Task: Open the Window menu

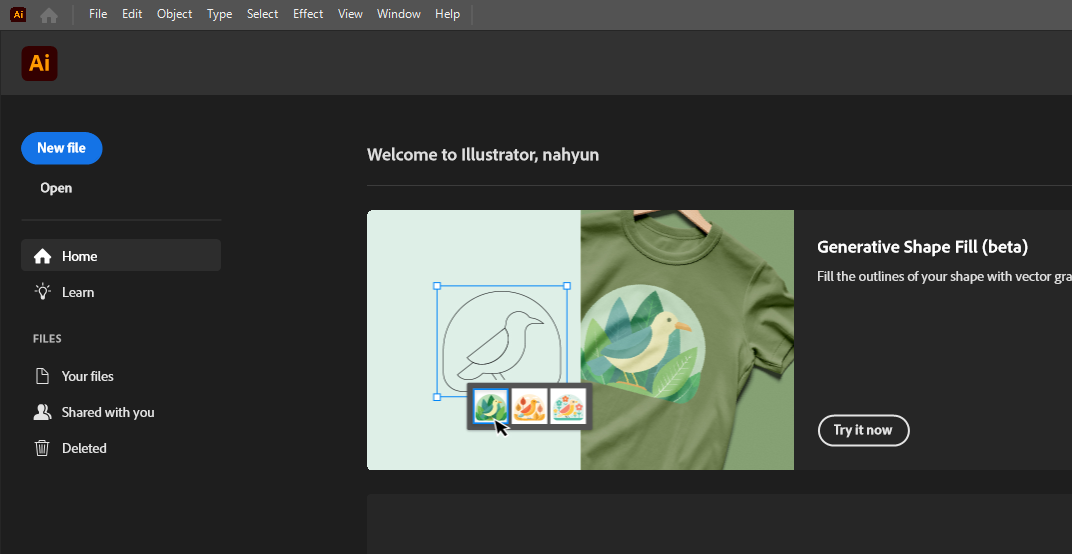Action: pos(399,14)
